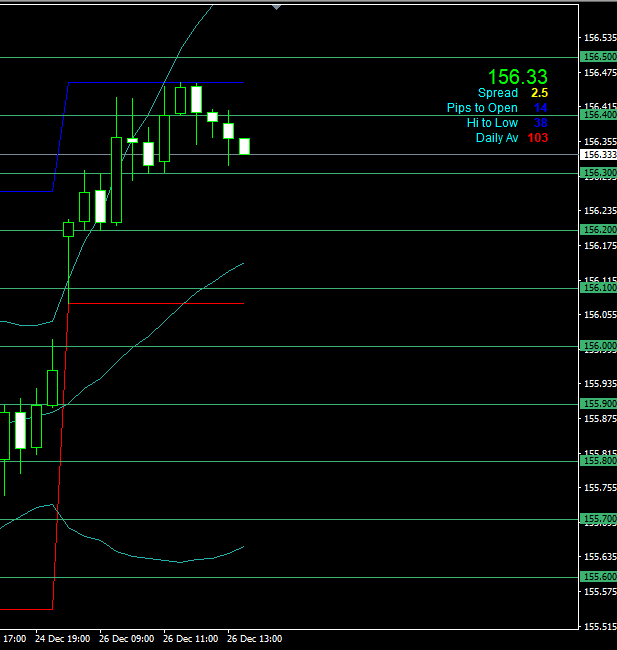The height and width of the screenshot is (650, 617).
Task: Click the 155.600 price level tag
Action: click(x=599, y=577)
